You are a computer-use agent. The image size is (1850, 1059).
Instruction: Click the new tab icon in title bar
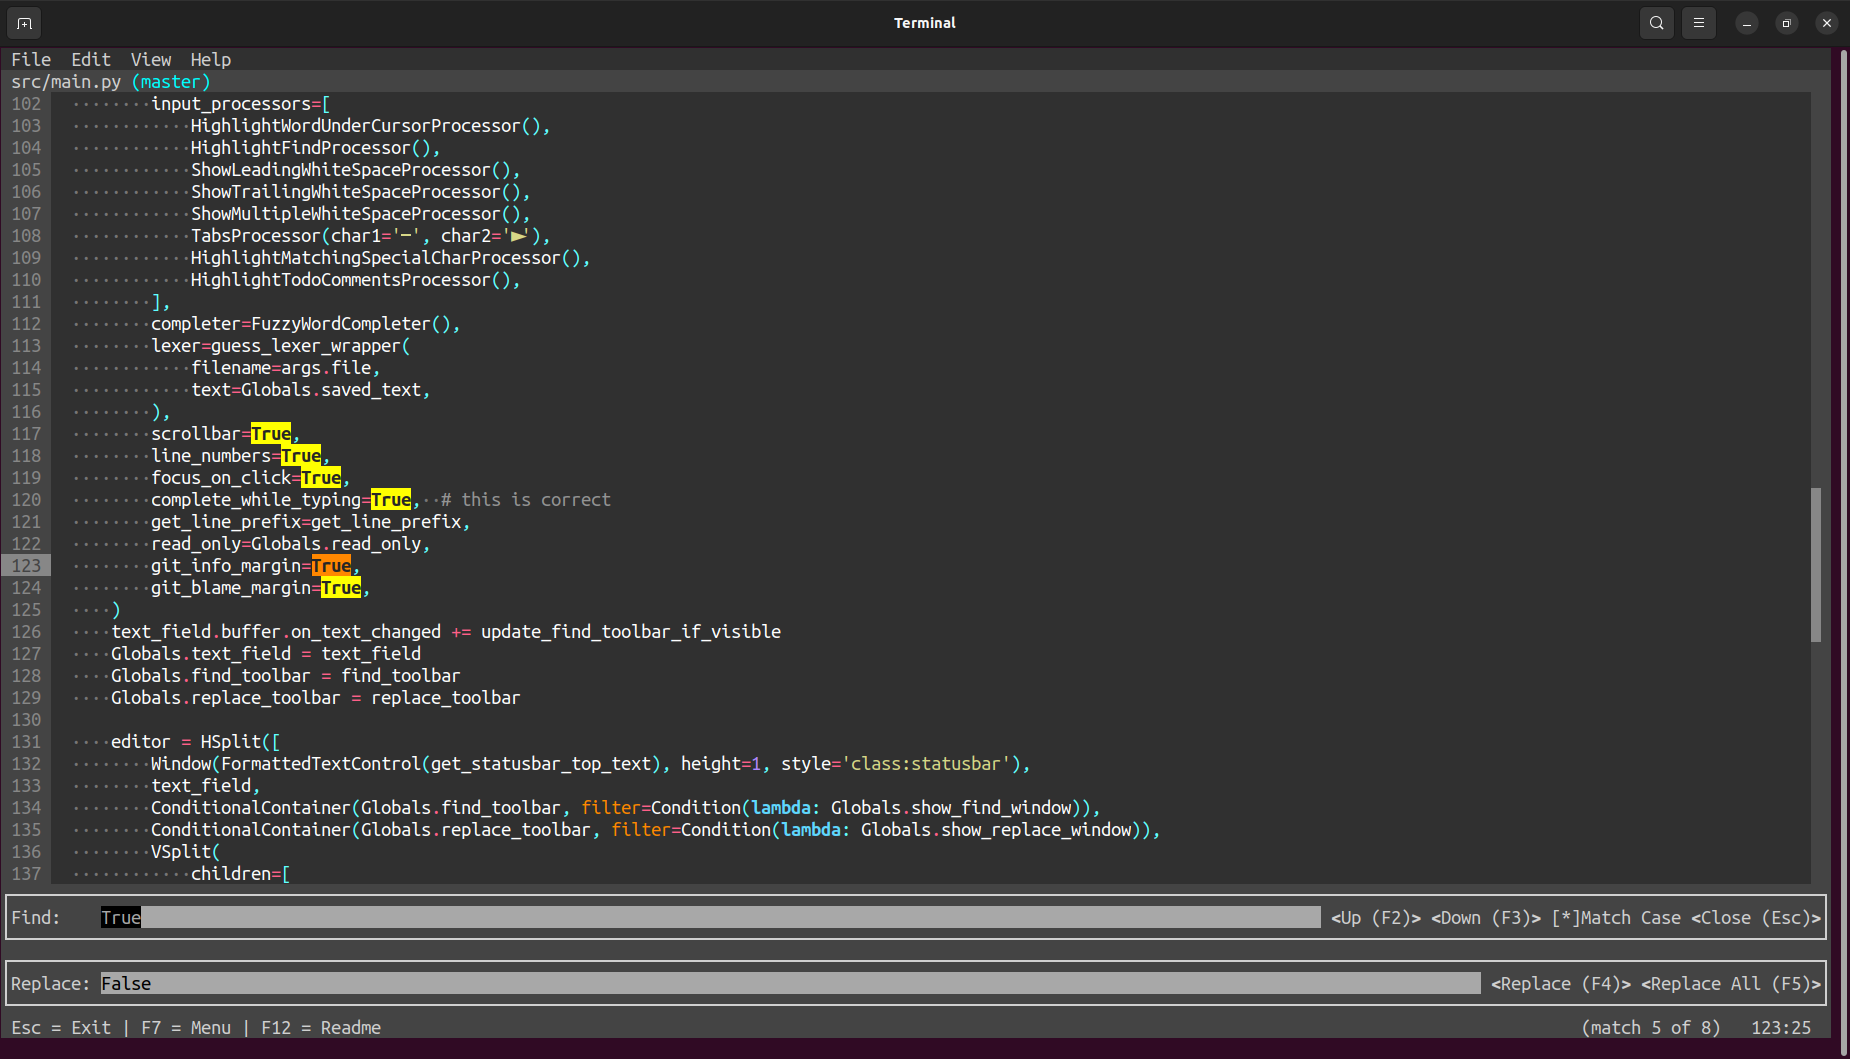coord(24,23)
